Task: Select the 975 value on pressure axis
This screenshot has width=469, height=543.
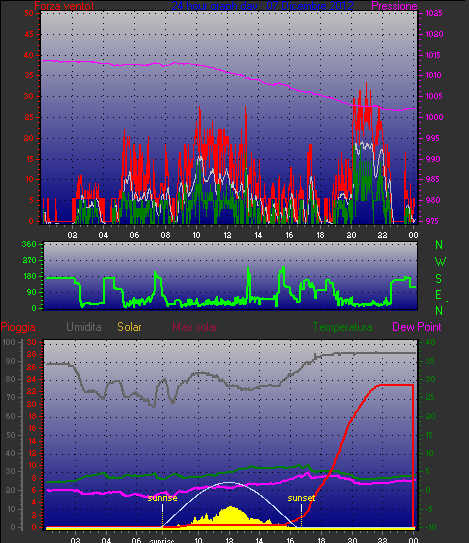Action: coord(433,221)
